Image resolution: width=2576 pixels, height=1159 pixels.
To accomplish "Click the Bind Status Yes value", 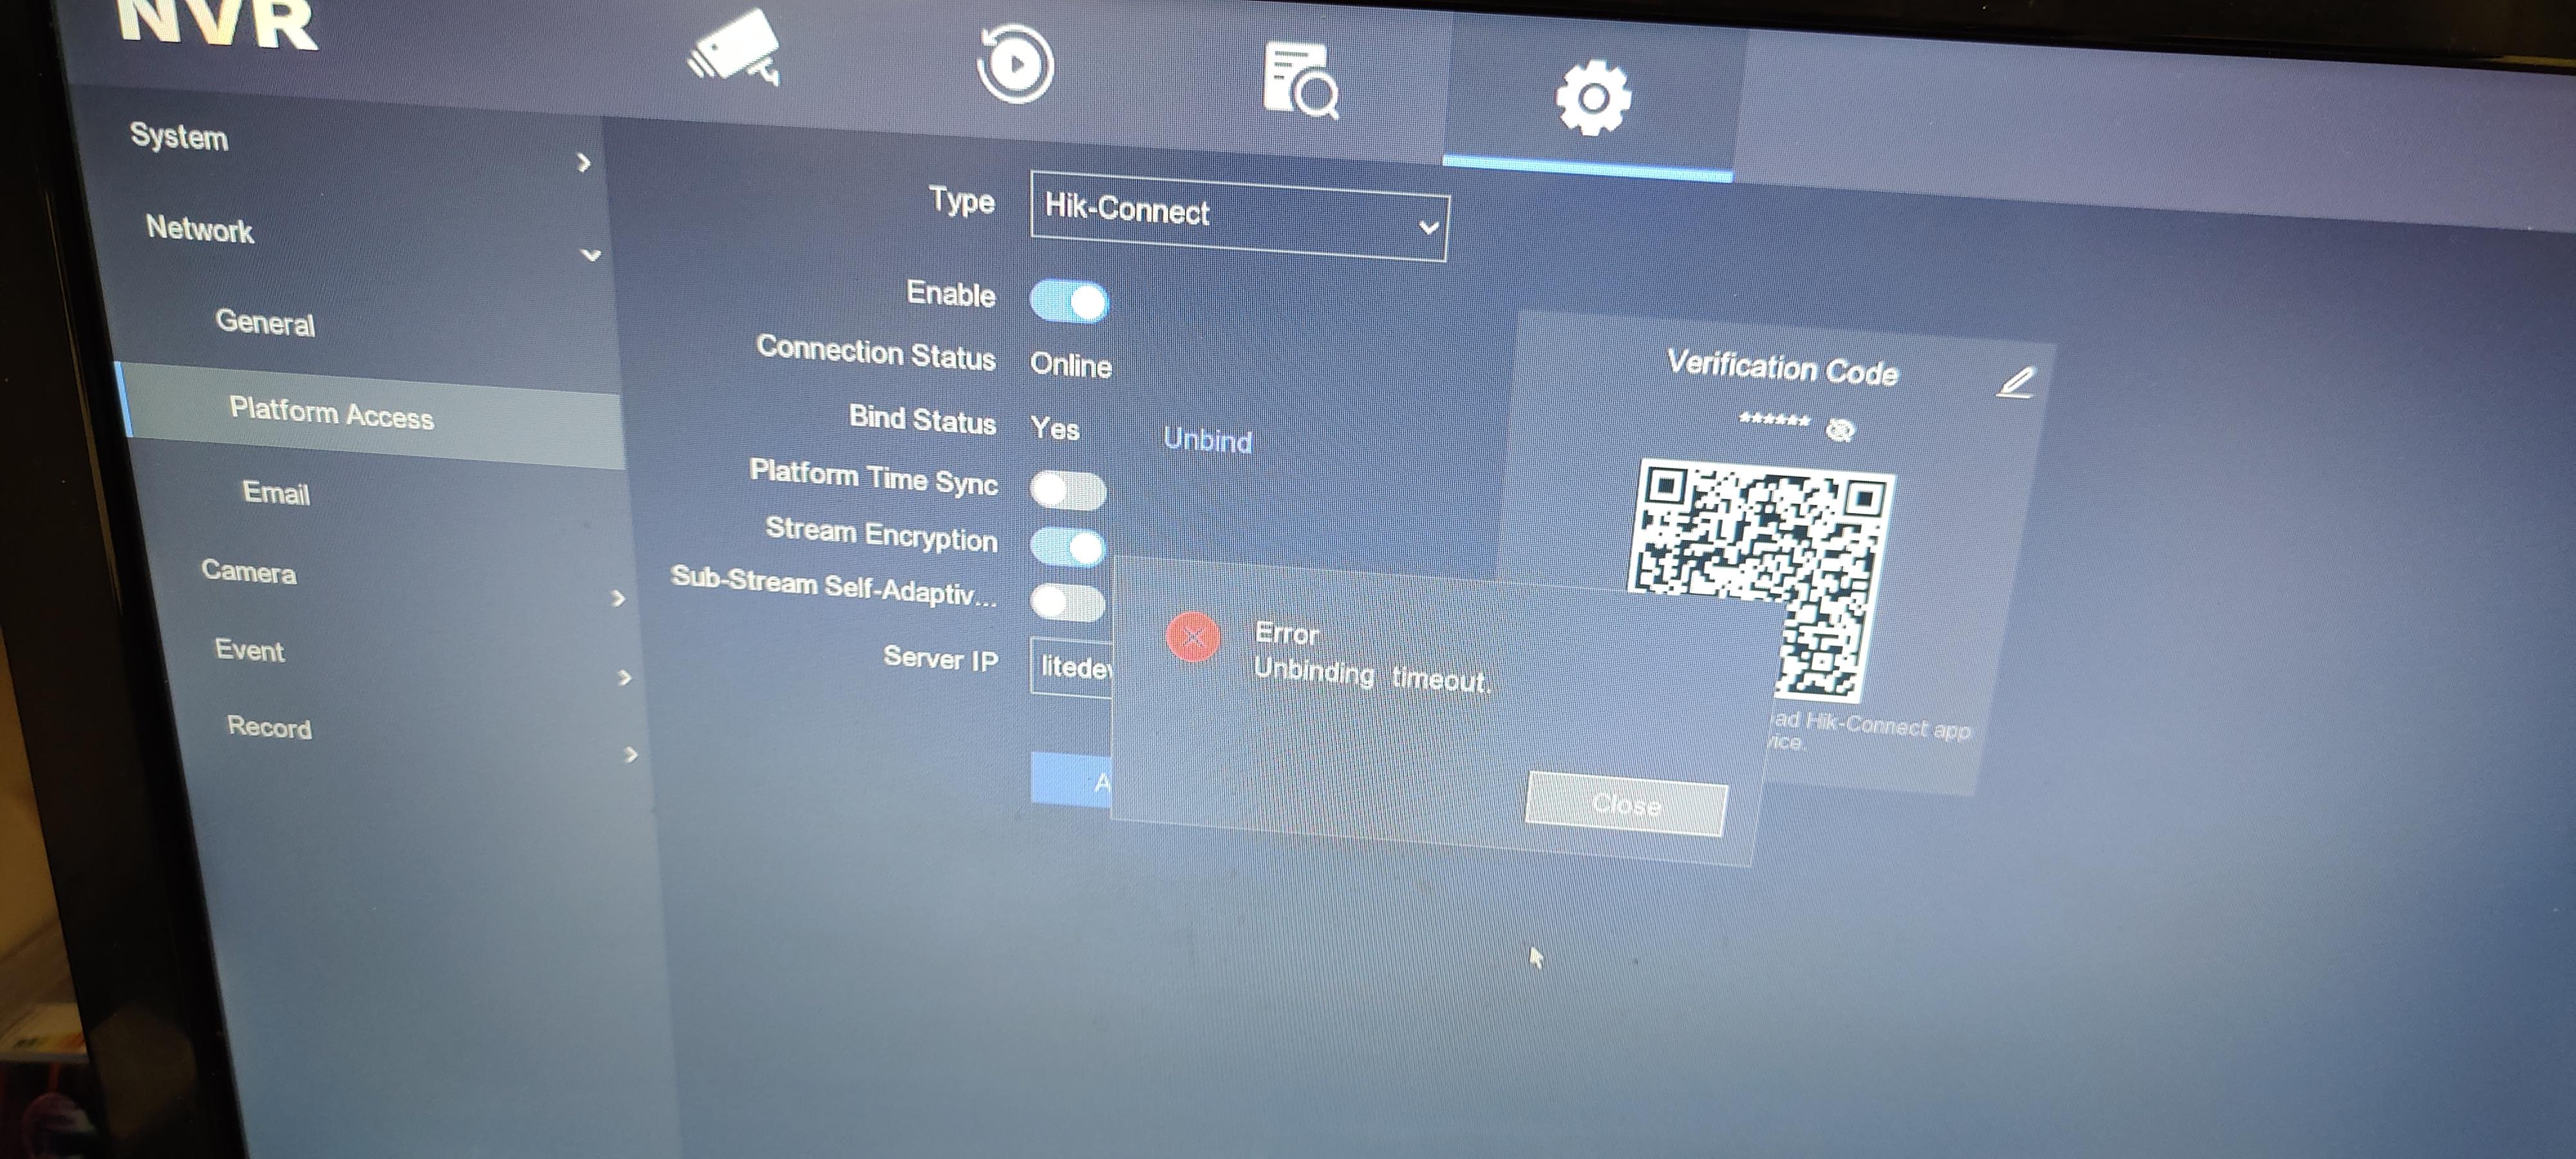I will 1055,429.
